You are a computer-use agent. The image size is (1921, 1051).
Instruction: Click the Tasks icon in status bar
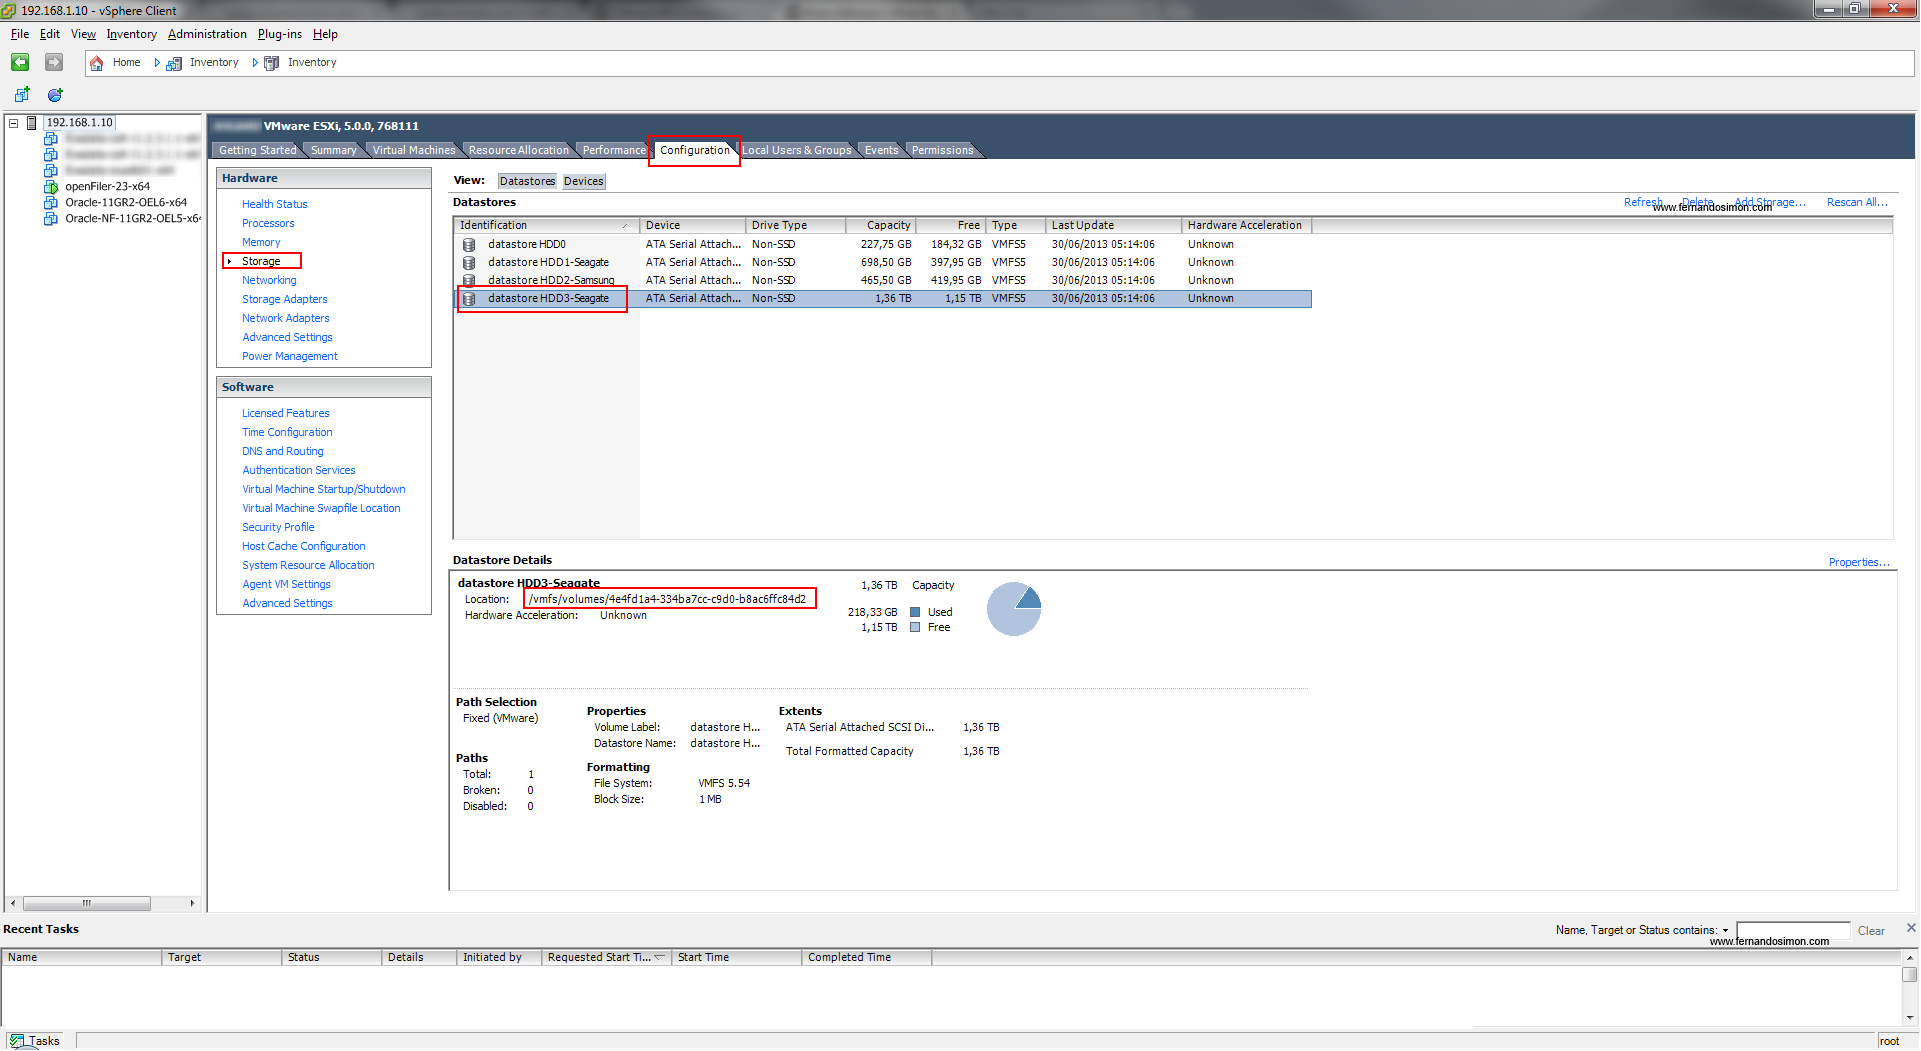click(x=17, y=1041)
